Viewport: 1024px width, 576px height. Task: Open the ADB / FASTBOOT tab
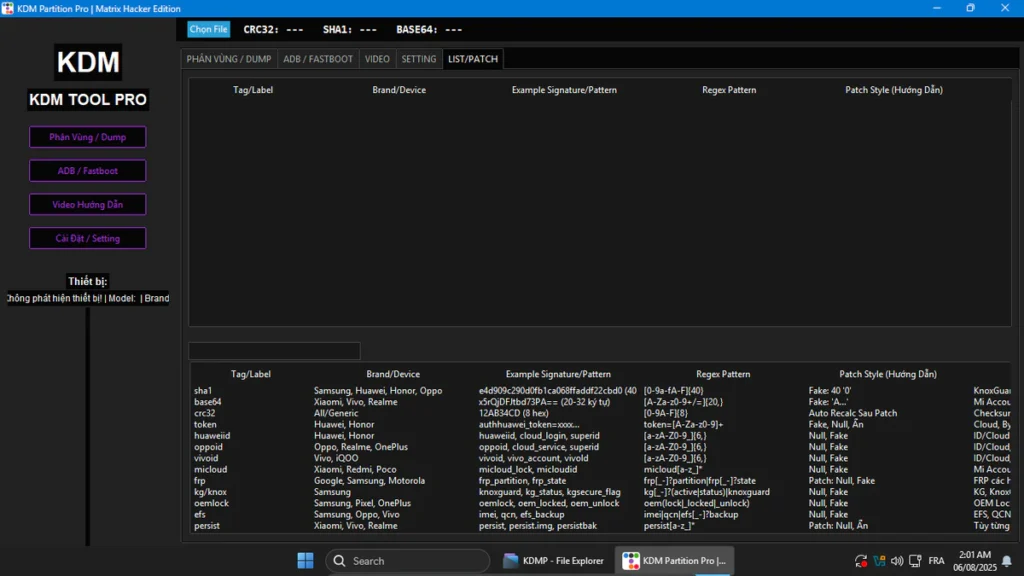318,59
